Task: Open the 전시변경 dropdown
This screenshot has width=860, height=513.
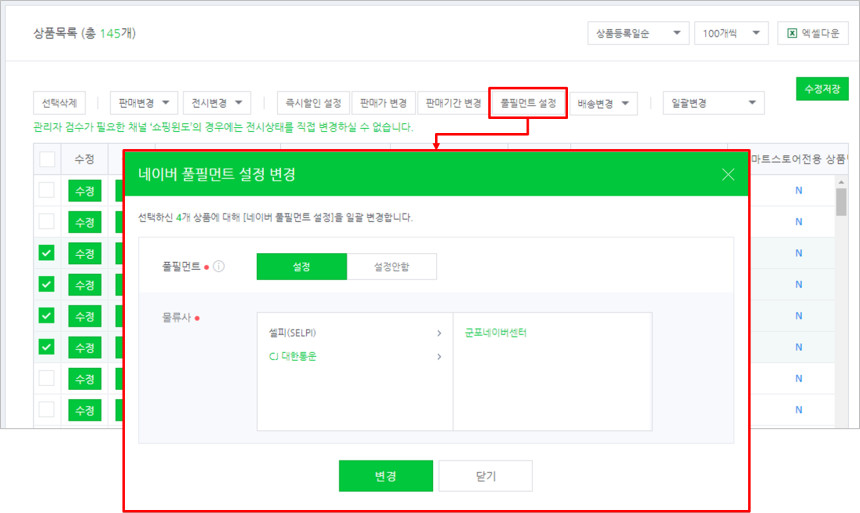Action: point(217,103)
